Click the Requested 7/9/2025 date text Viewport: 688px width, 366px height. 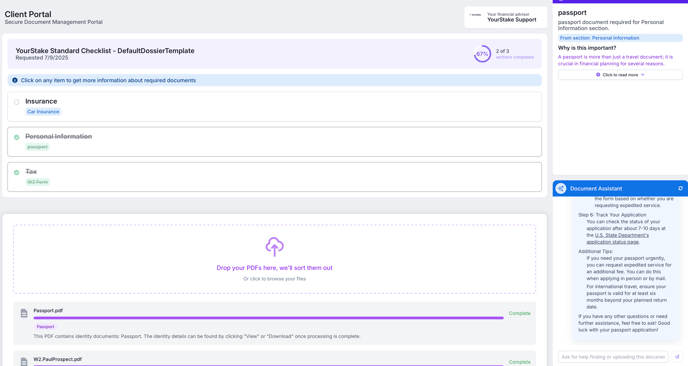click(x=42, y=58)
